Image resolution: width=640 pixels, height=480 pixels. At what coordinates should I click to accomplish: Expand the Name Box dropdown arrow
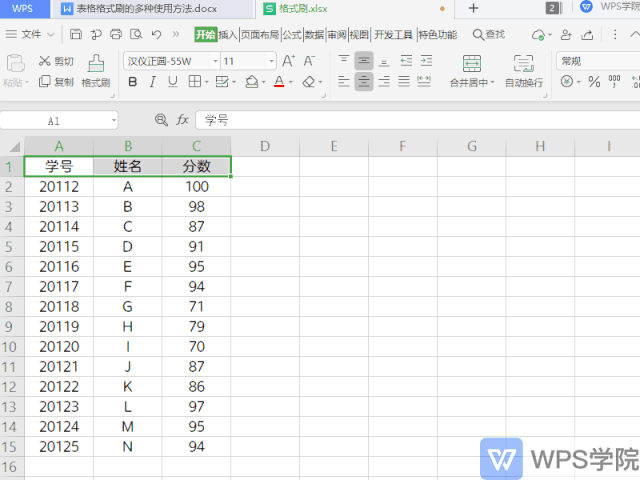point(114,120)
